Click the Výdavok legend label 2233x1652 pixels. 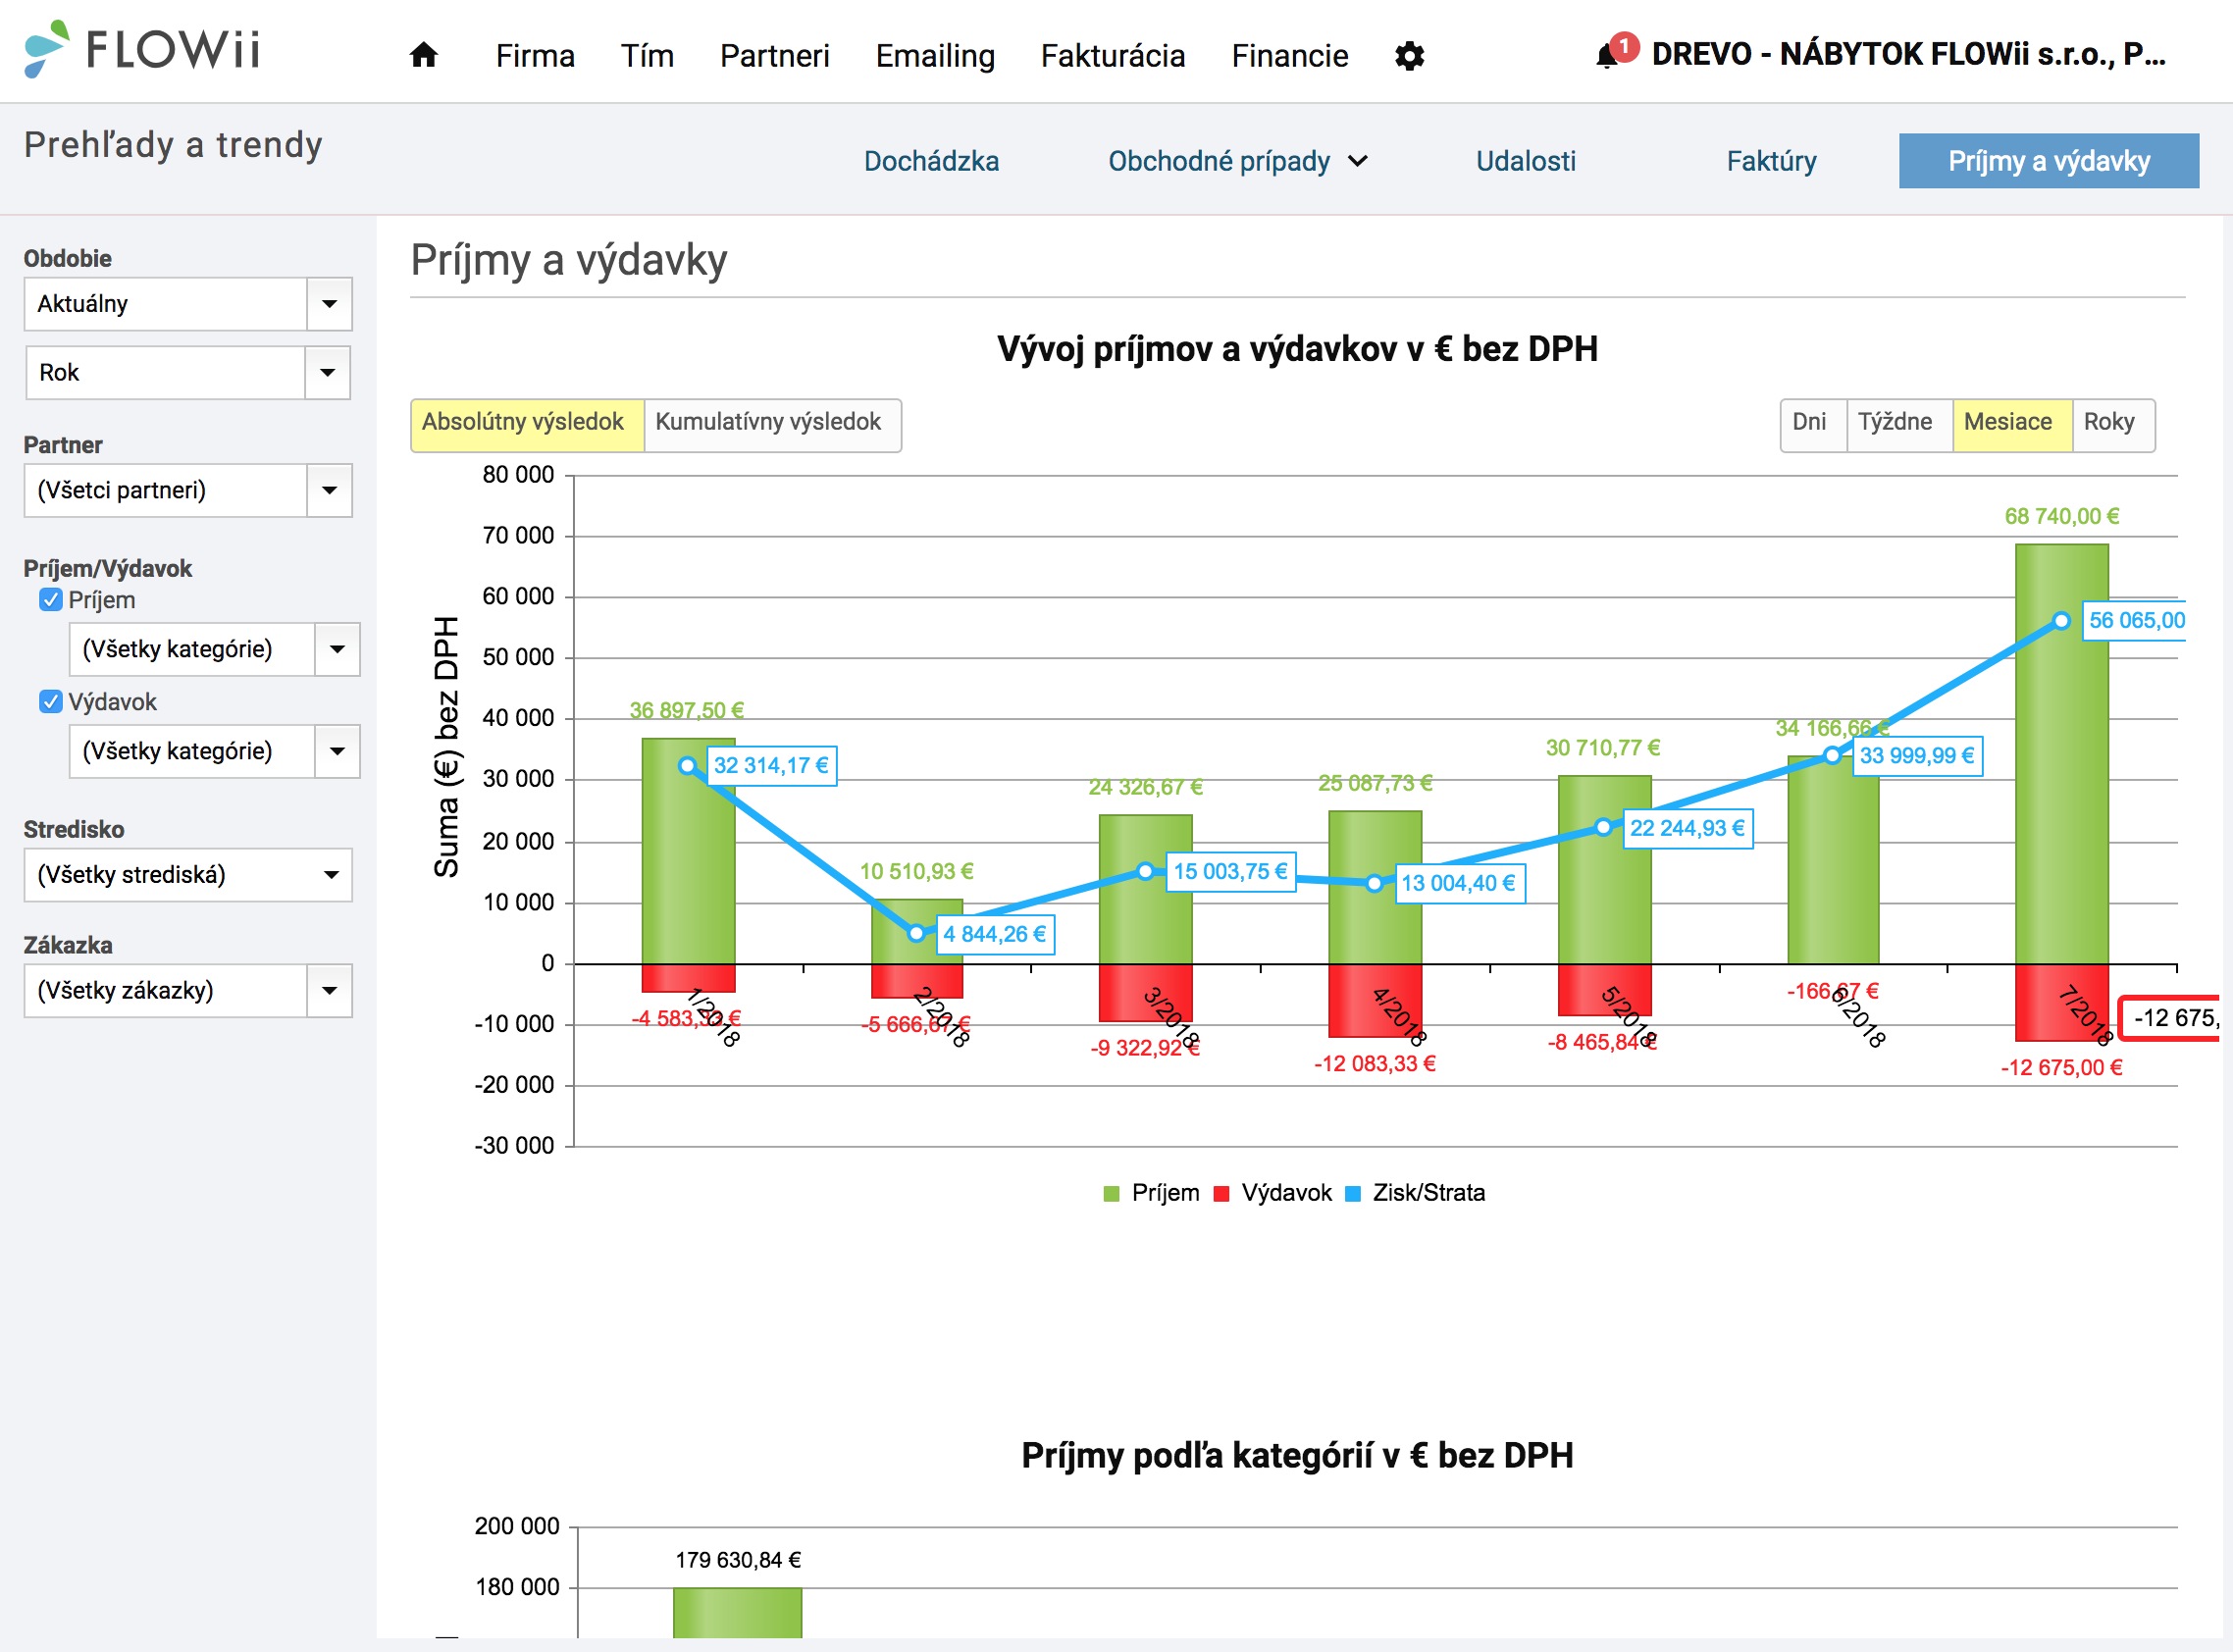1286,1193
